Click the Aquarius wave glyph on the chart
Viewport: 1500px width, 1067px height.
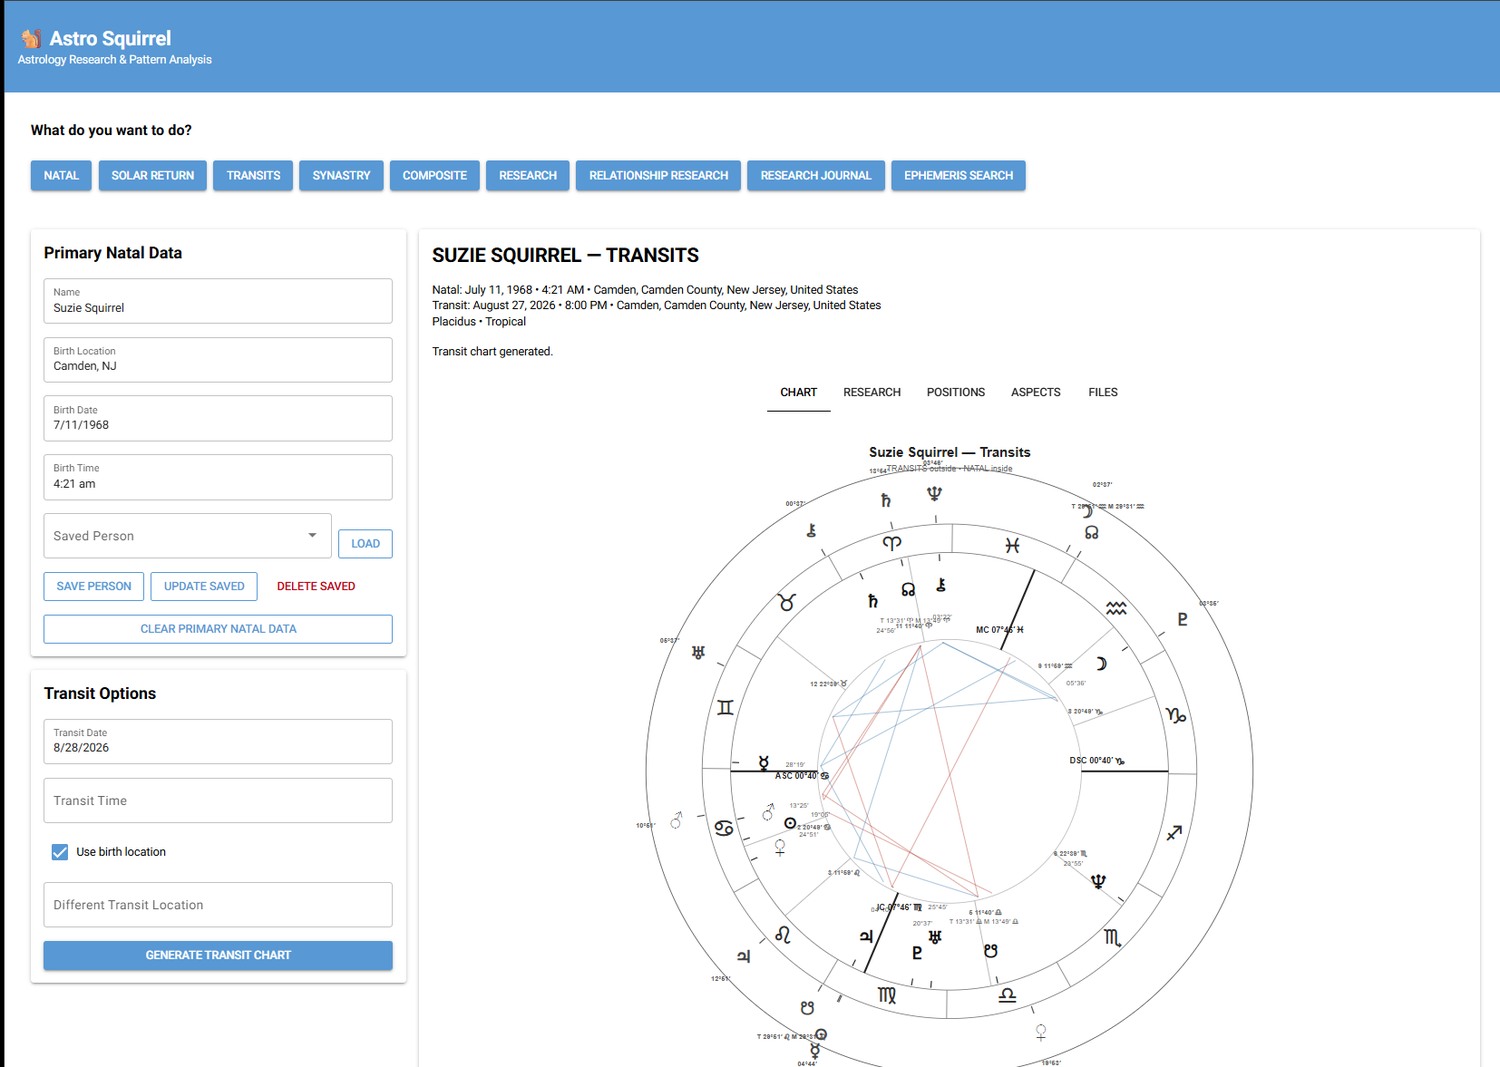coord(1116,608)
